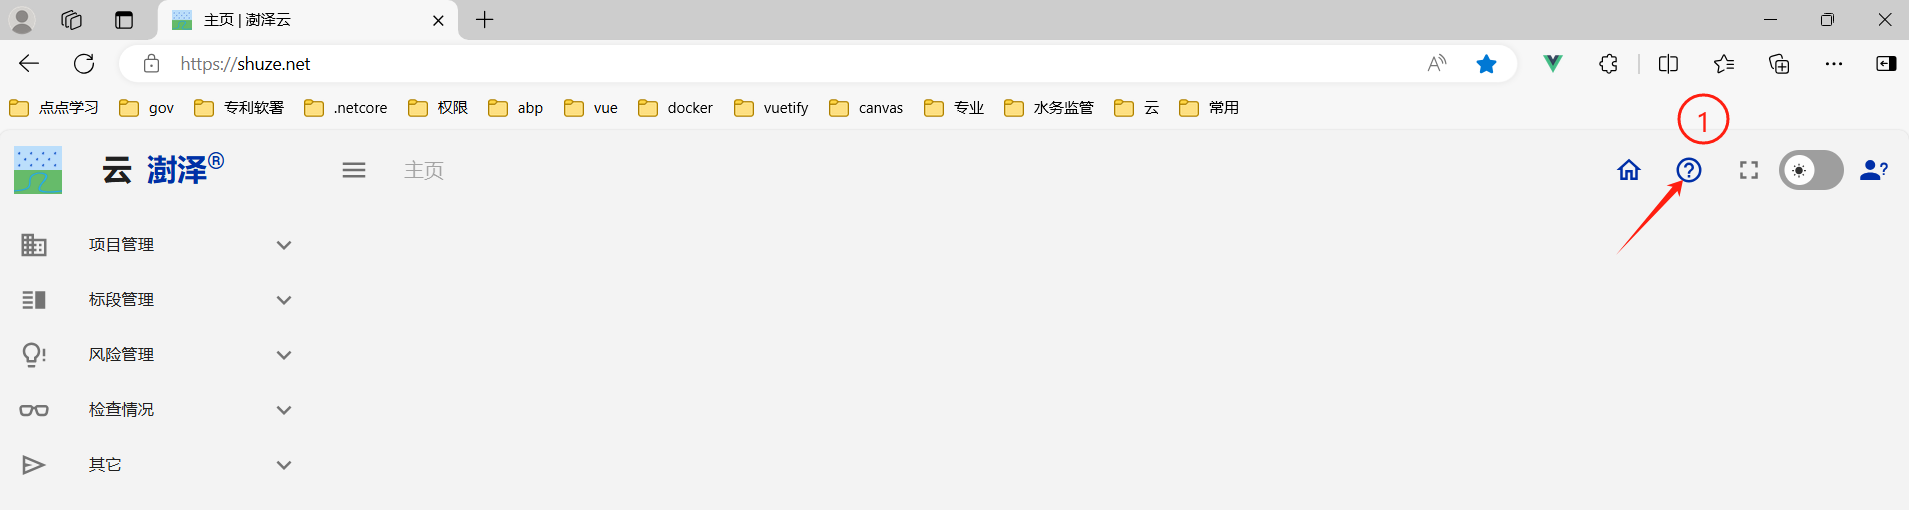Click the home icon in app header
1909x510 pixels.
click(1629, 170)
